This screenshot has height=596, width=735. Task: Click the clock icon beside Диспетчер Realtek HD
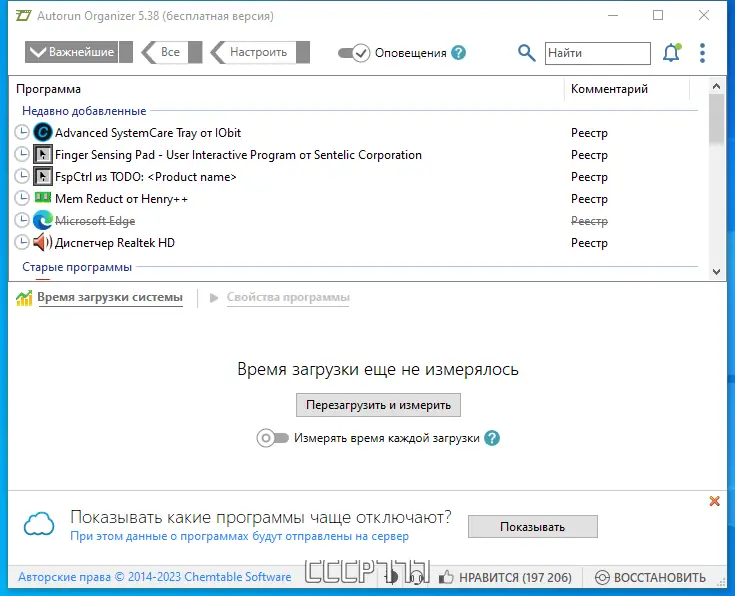[x=22, y=243]
